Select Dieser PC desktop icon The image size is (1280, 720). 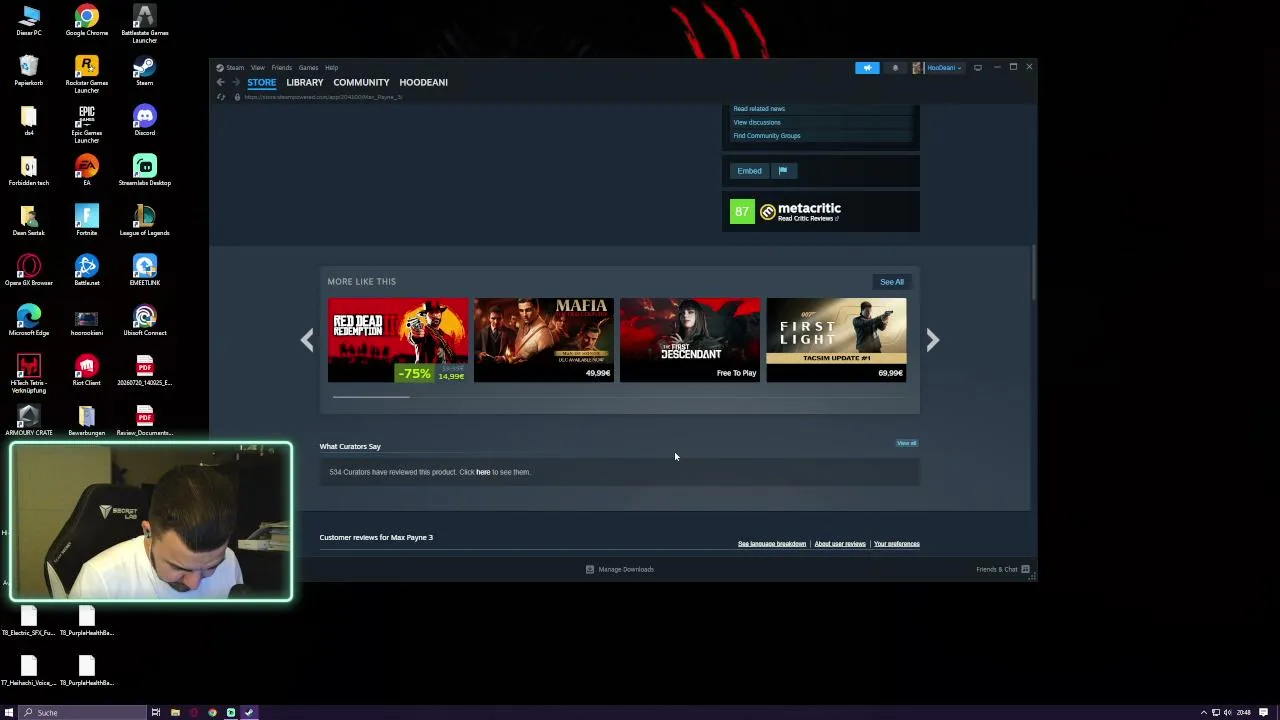29,21
